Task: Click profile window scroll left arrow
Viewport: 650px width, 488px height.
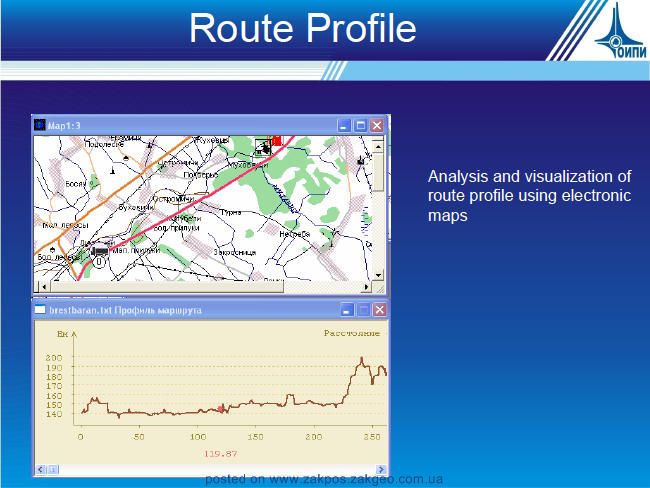Action: point(40,469)
